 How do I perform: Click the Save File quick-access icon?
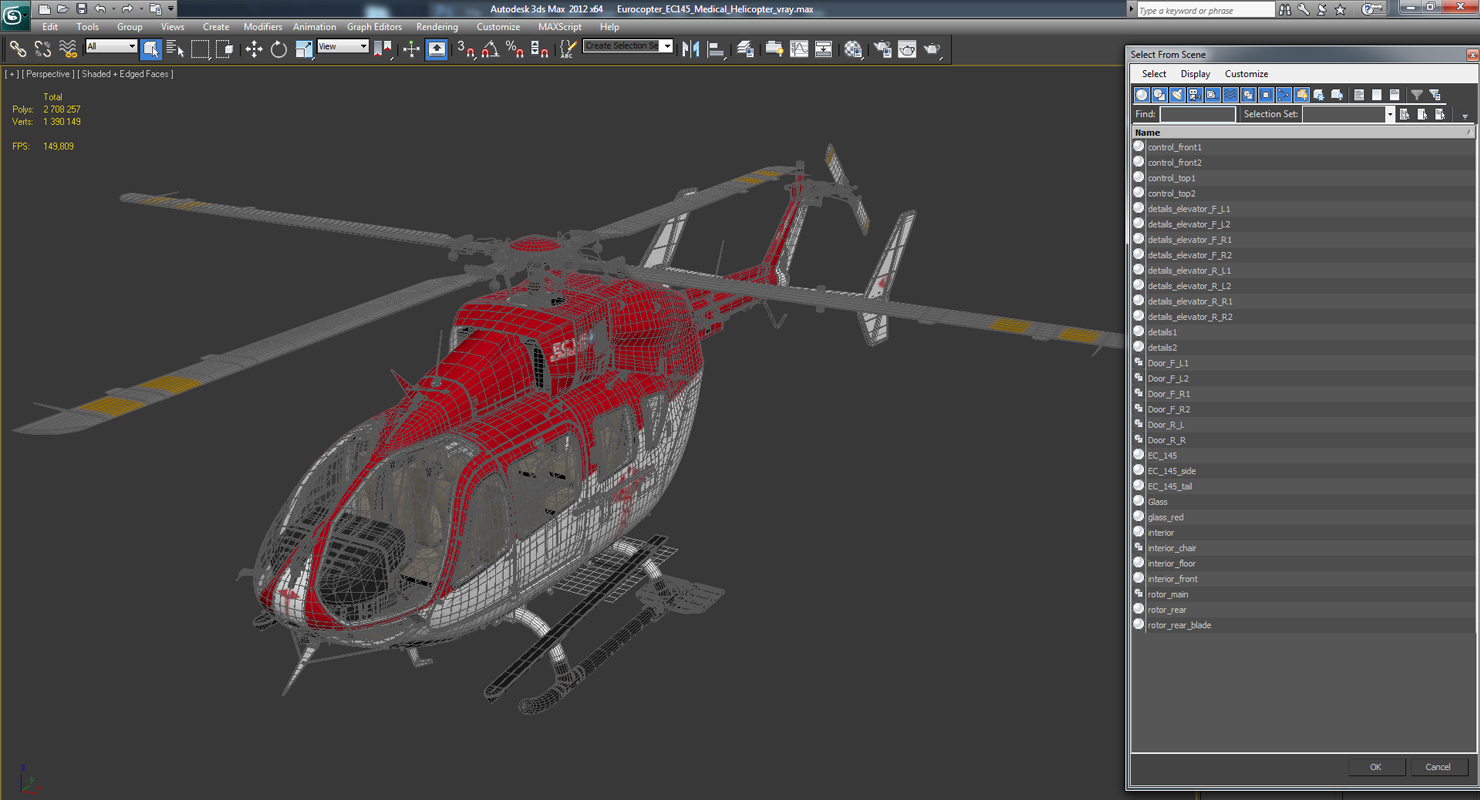(x=81, y=9)
